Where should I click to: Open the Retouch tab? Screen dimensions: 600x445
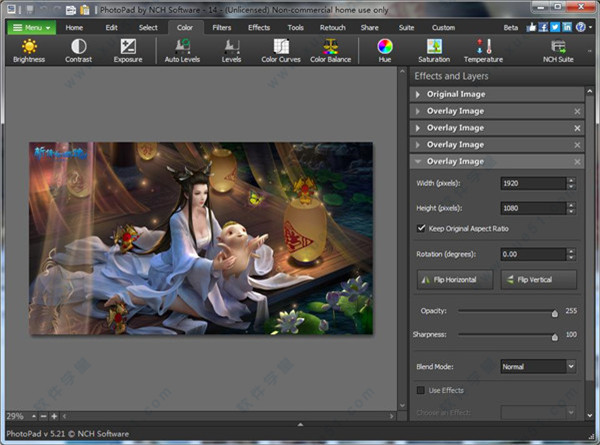pyautogui.click(x=333, y=28)
